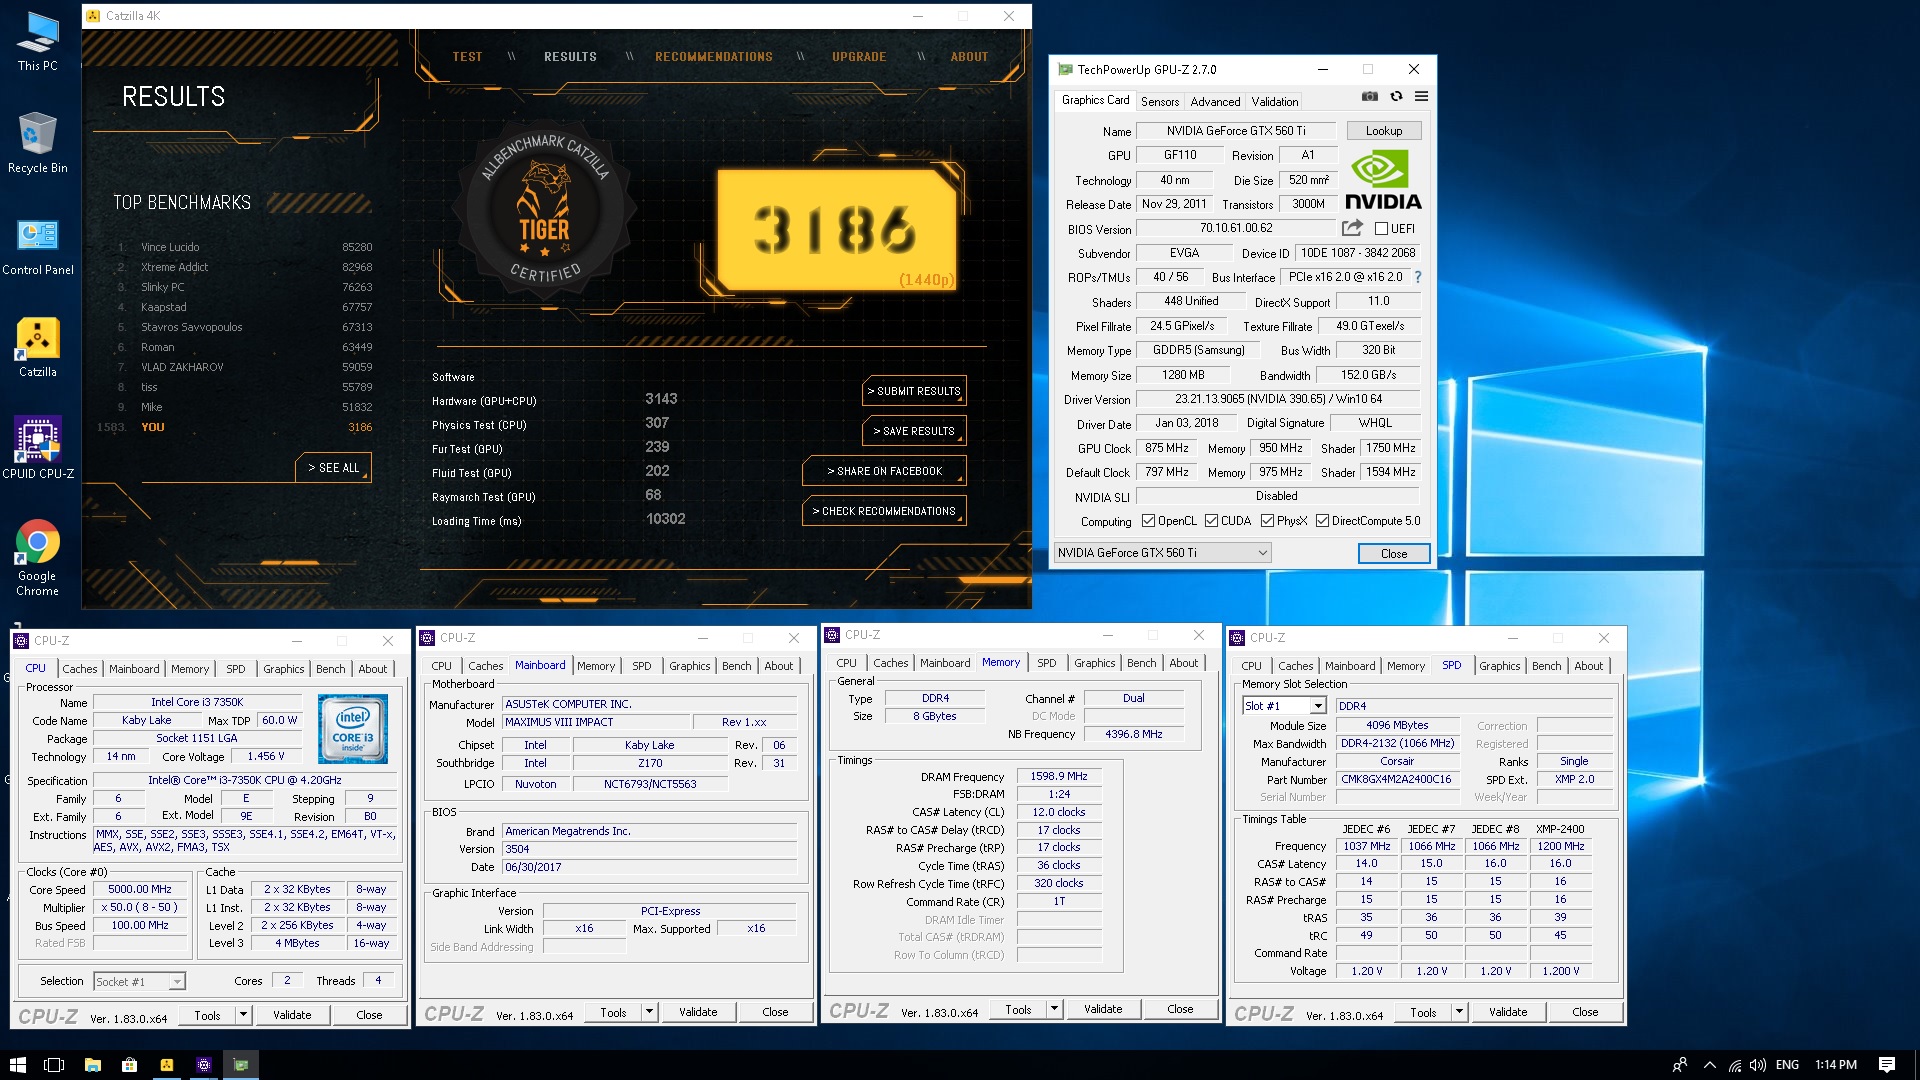This screenshot has height=1080, width=1920.
Task: Click the BIOS share/export icon in GPU-Z
Action: pos(1352,228)
